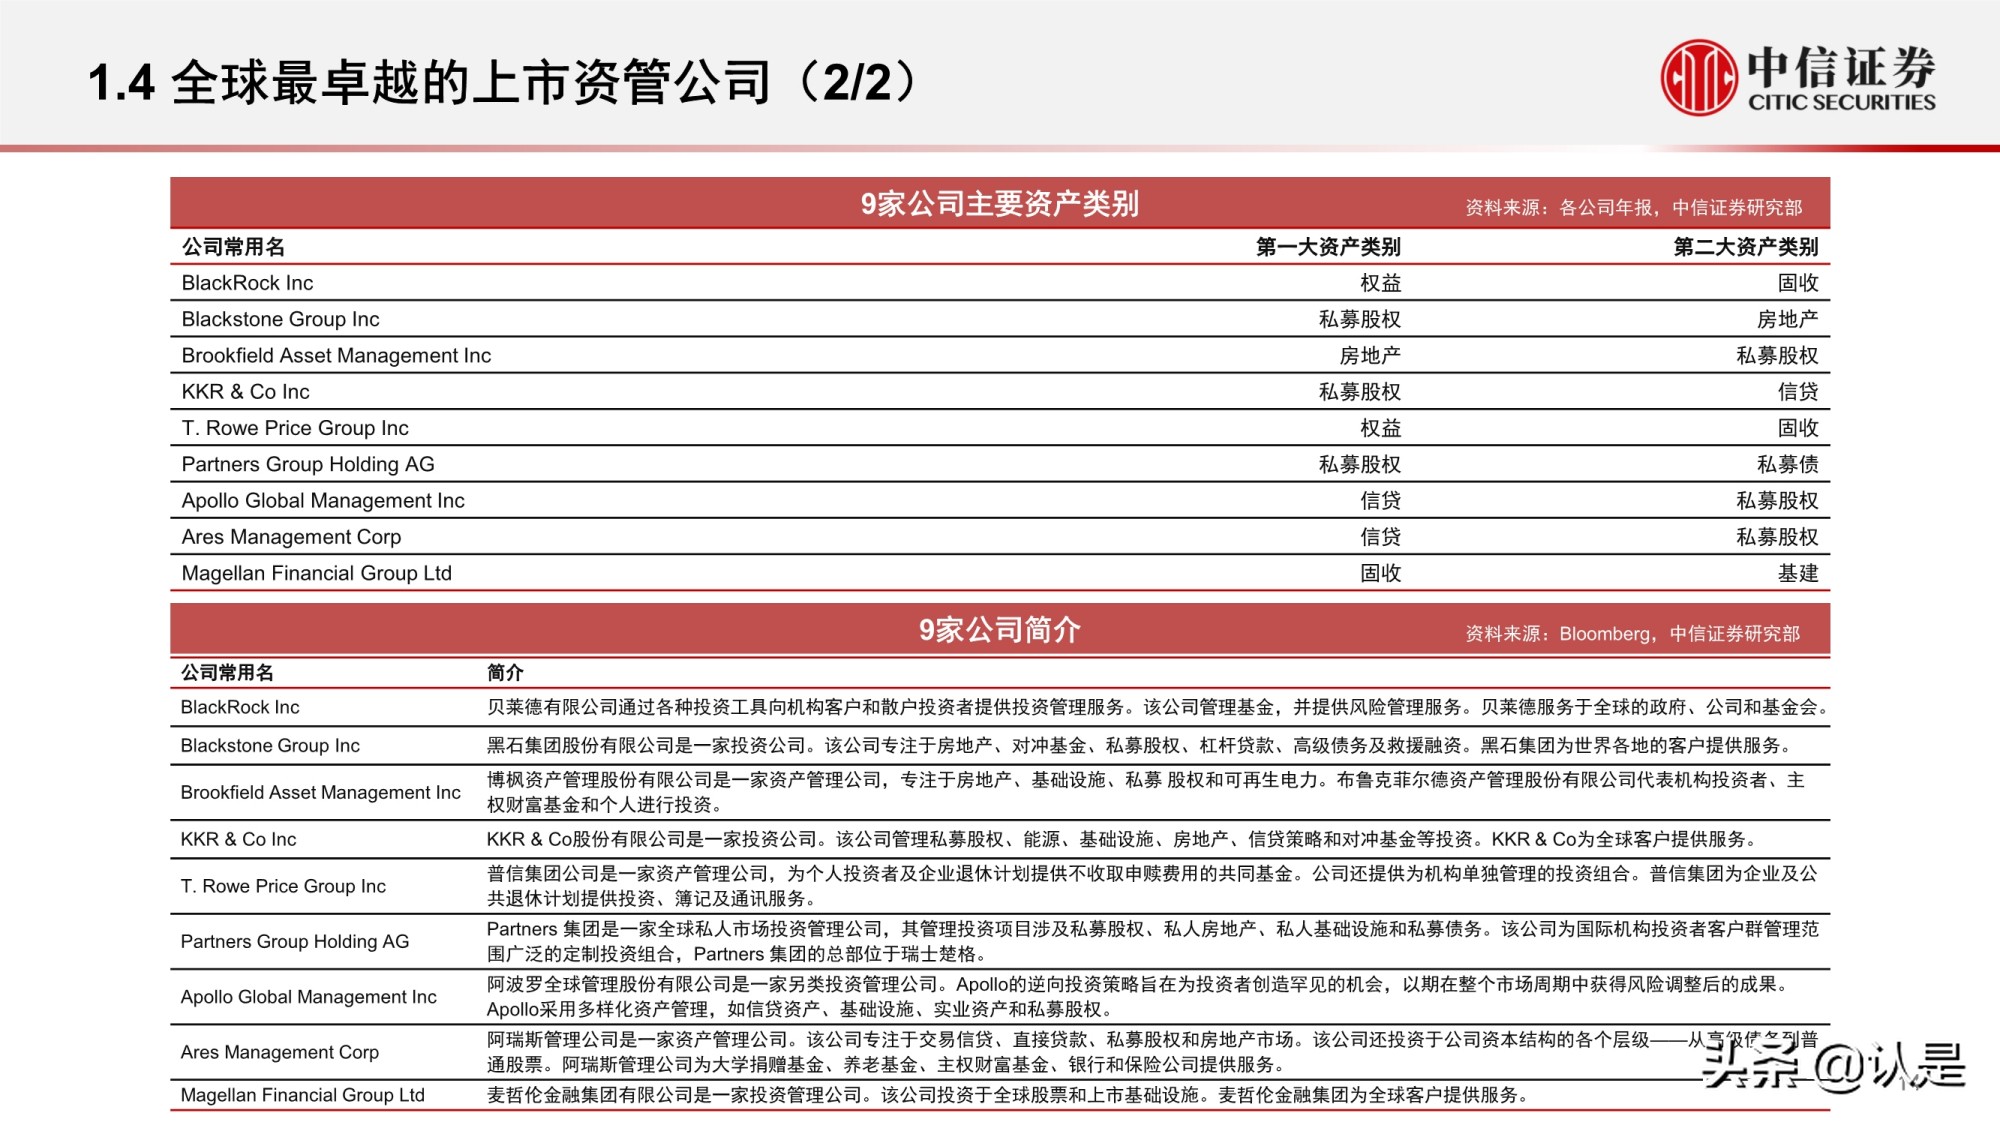Click Brookfield Asset Management Inc

[x=335, y=355]
